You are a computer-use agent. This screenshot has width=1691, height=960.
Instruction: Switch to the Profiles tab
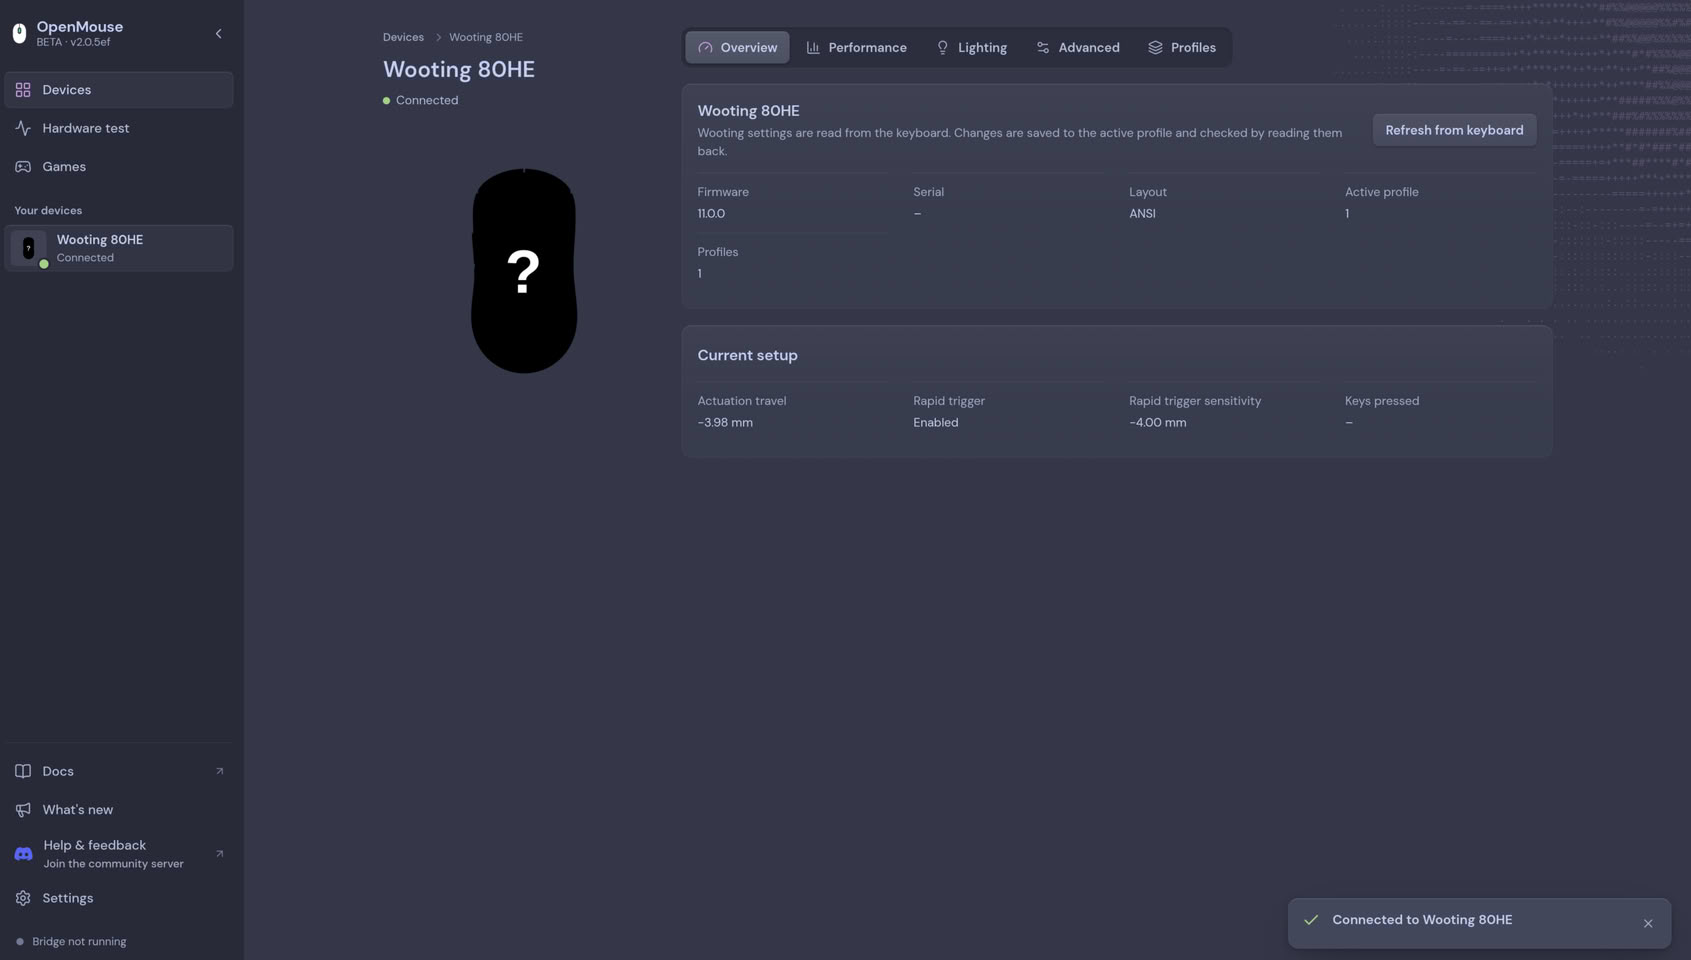(1181, 48)
